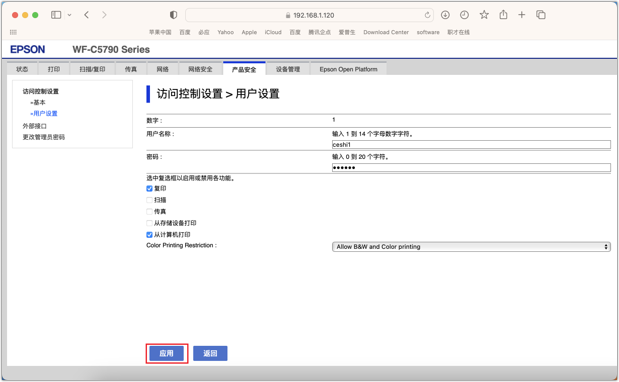The width and height of the screenshot is (619, 382).
Task: Bookmark the page with the star icon
Action: click(x=484, y=15)
